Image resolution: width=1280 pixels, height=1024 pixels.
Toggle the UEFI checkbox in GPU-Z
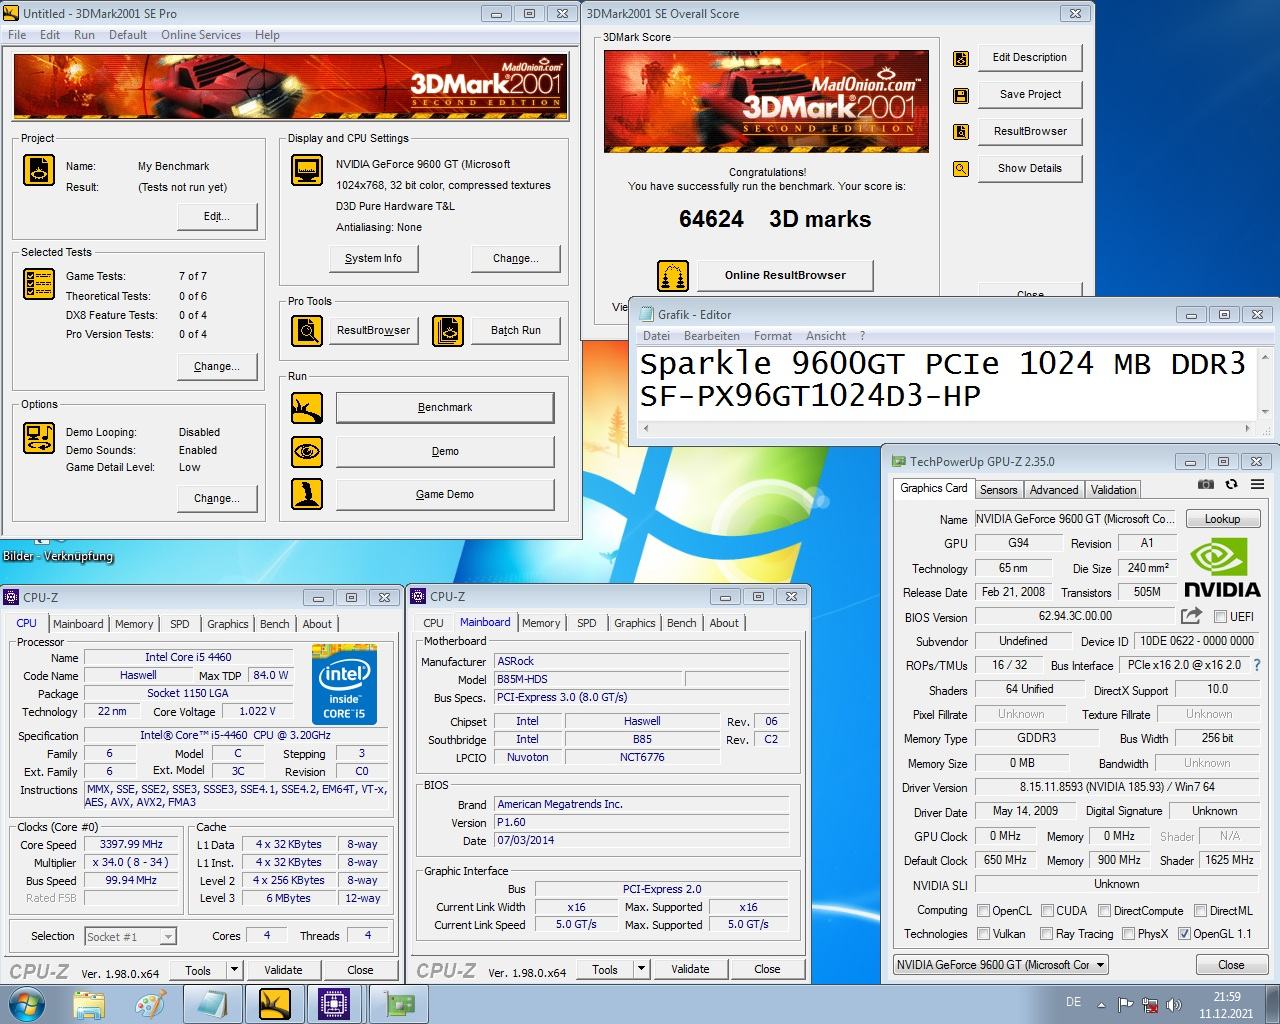click(x=1220, y=617)
